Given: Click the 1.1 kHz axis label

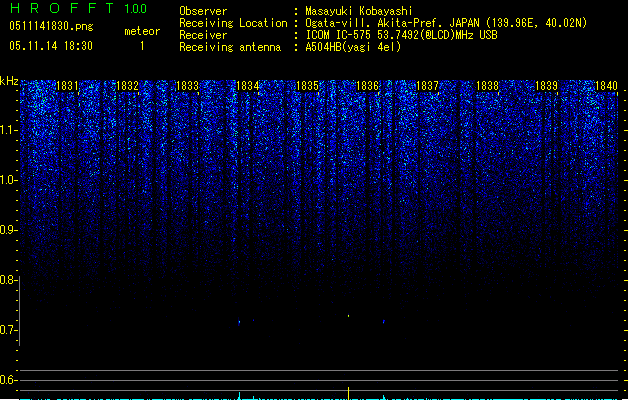Looking at the screenshot, I should 8,130.
